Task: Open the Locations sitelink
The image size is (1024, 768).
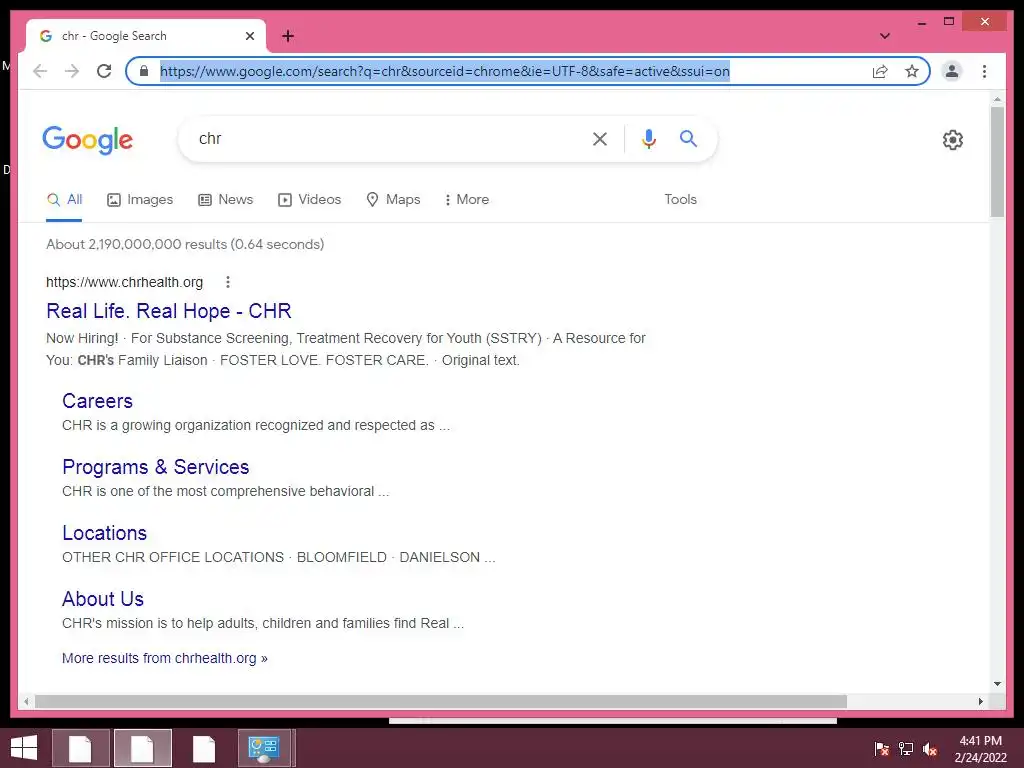Action: (104, 533)
